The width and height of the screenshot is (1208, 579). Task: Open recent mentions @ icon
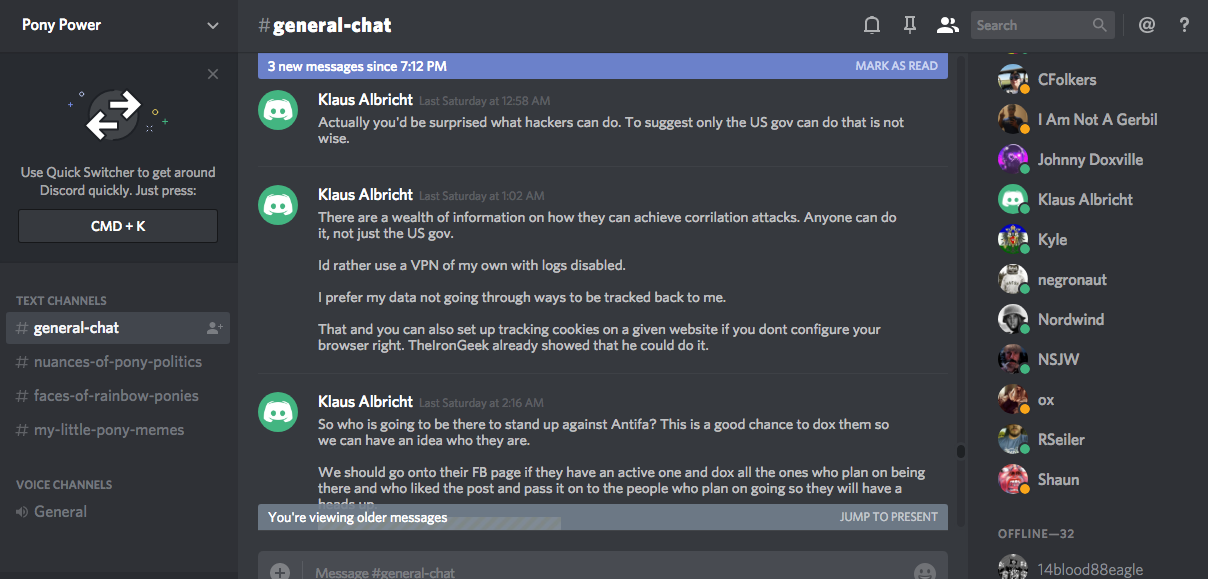point(1147,25)
